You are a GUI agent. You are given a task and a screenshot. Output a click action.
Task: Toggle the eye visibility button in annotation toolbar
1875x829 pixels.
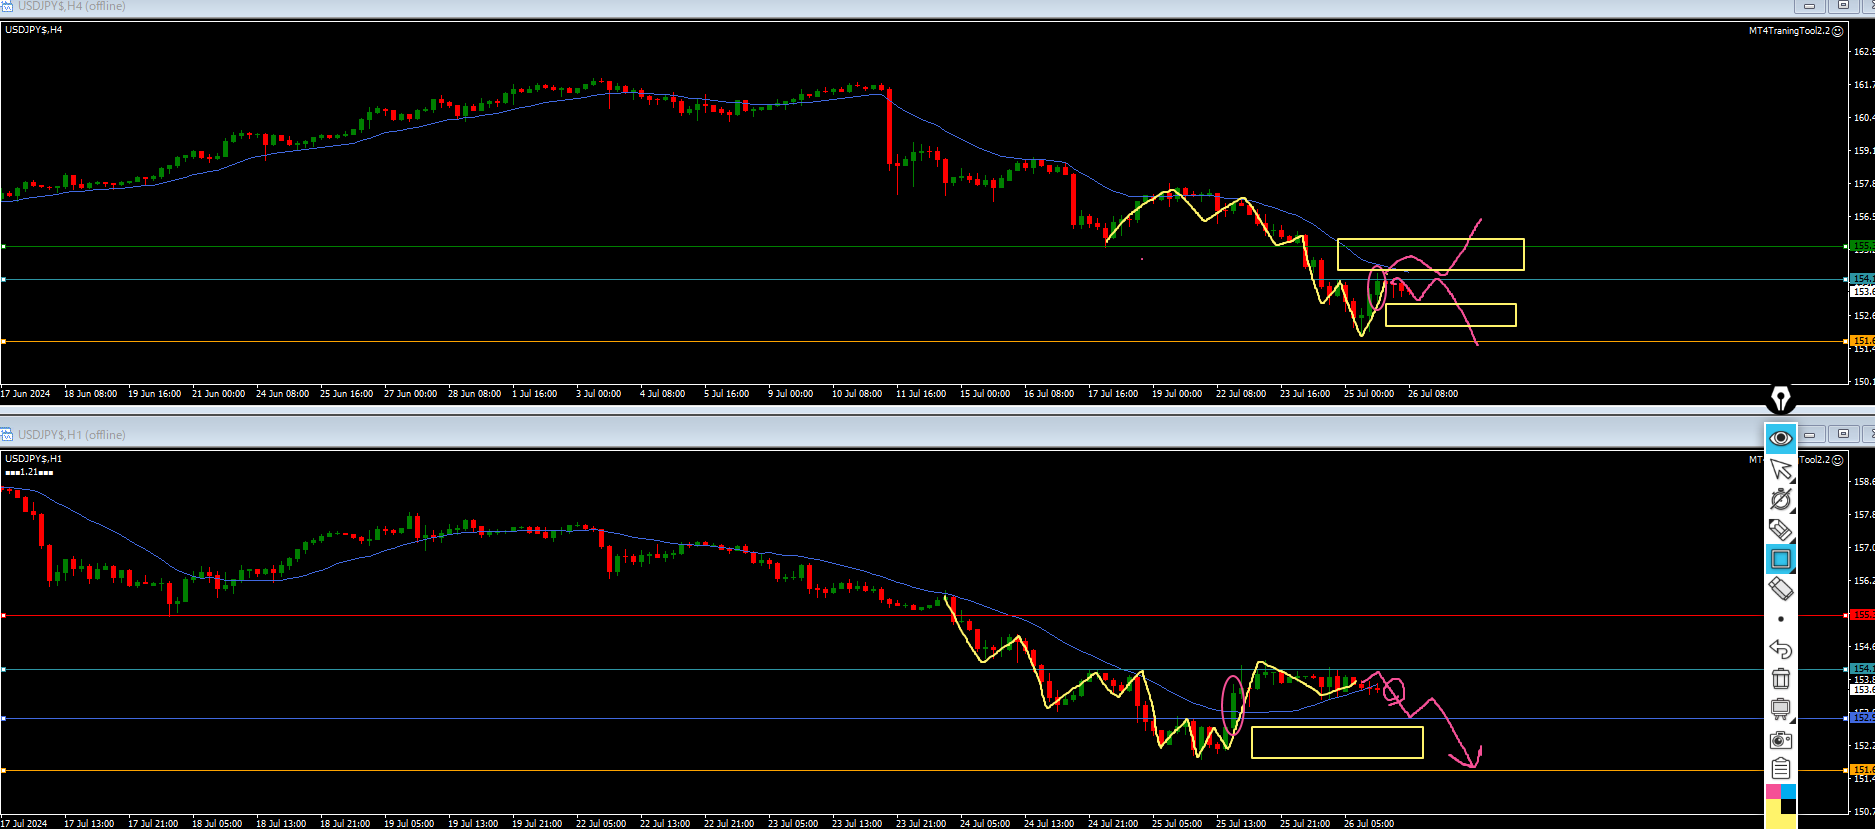1780,438
